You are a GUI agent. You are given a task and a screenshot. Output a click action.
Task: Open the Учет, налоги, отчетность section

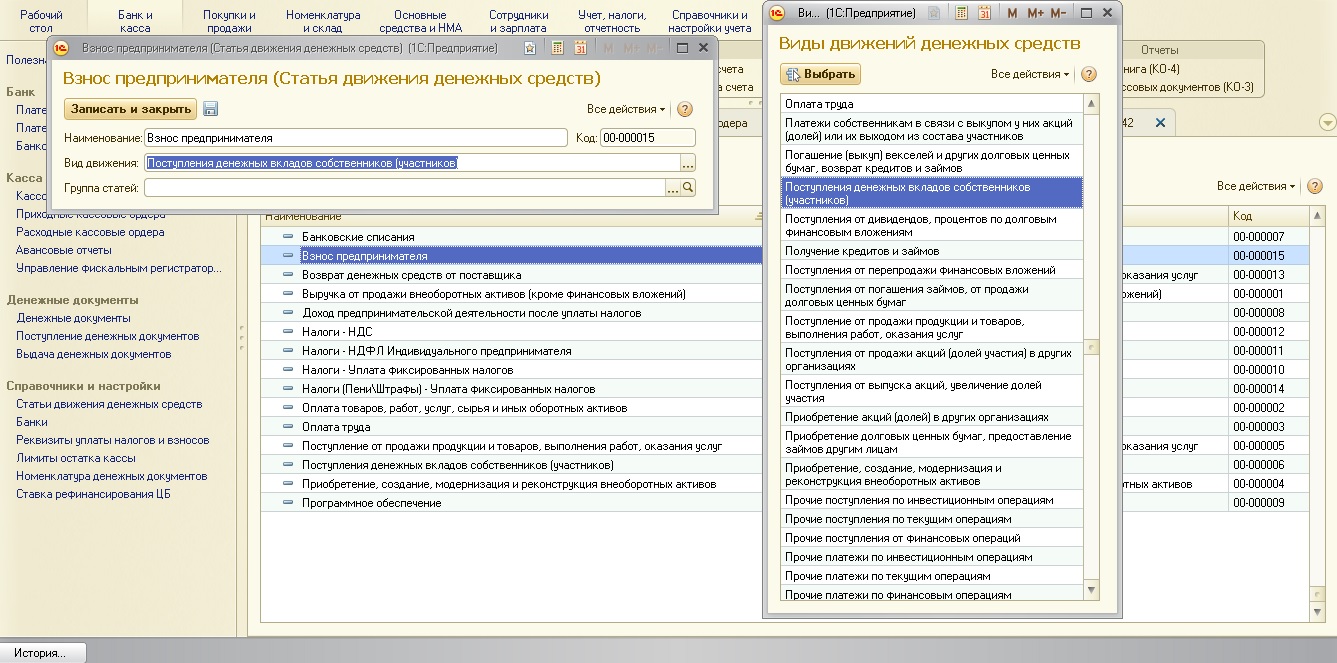pos(612,22)
